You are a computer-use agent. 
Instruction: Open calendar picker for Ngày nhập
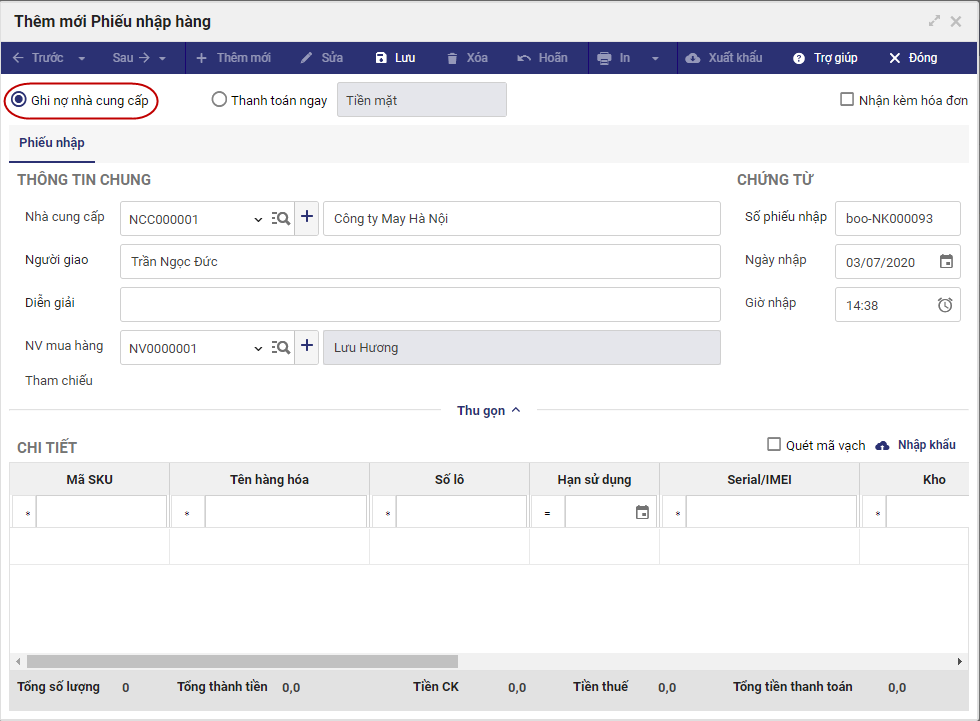tap(946, 262)
